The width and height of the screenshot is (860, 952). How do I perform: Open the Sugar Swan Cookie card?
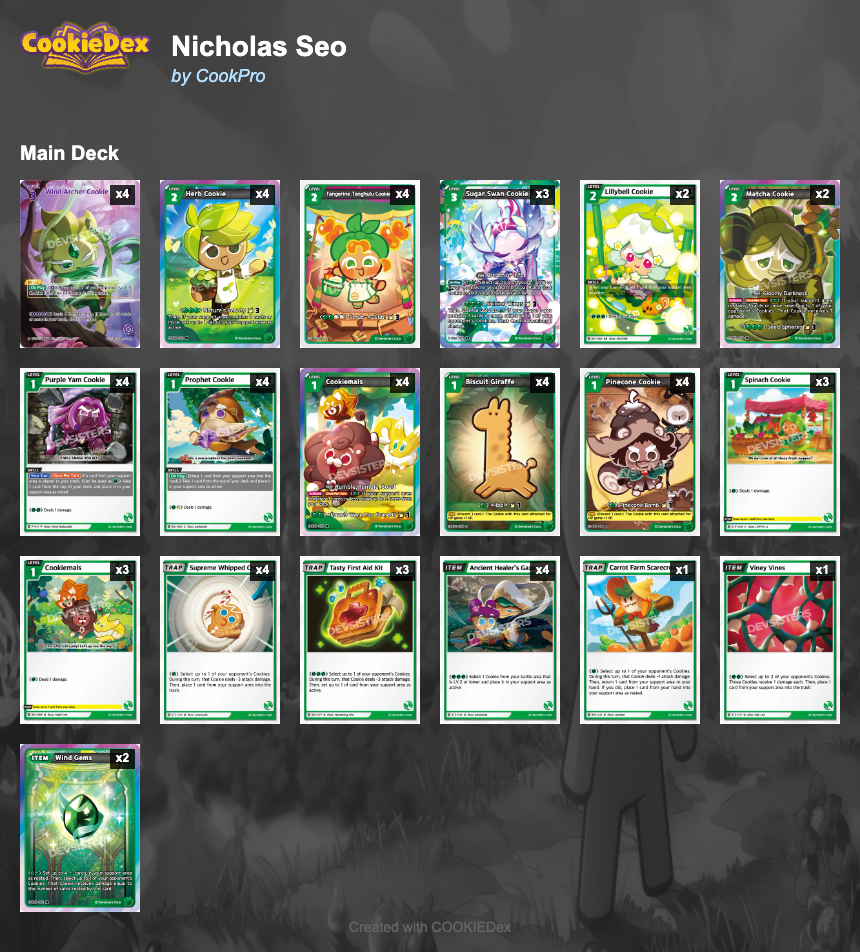coord(500,264)
